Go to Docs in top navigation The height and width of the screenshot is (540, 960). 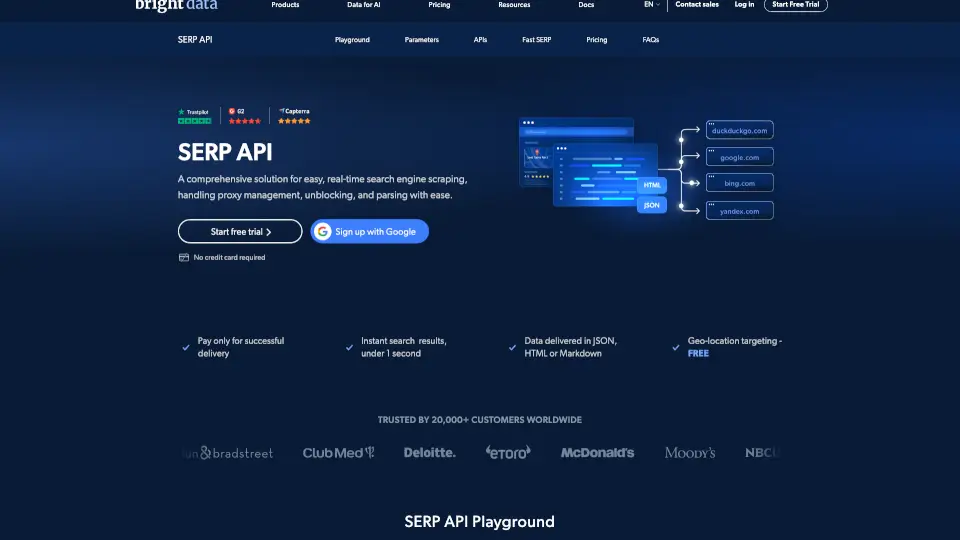point(586,4)
